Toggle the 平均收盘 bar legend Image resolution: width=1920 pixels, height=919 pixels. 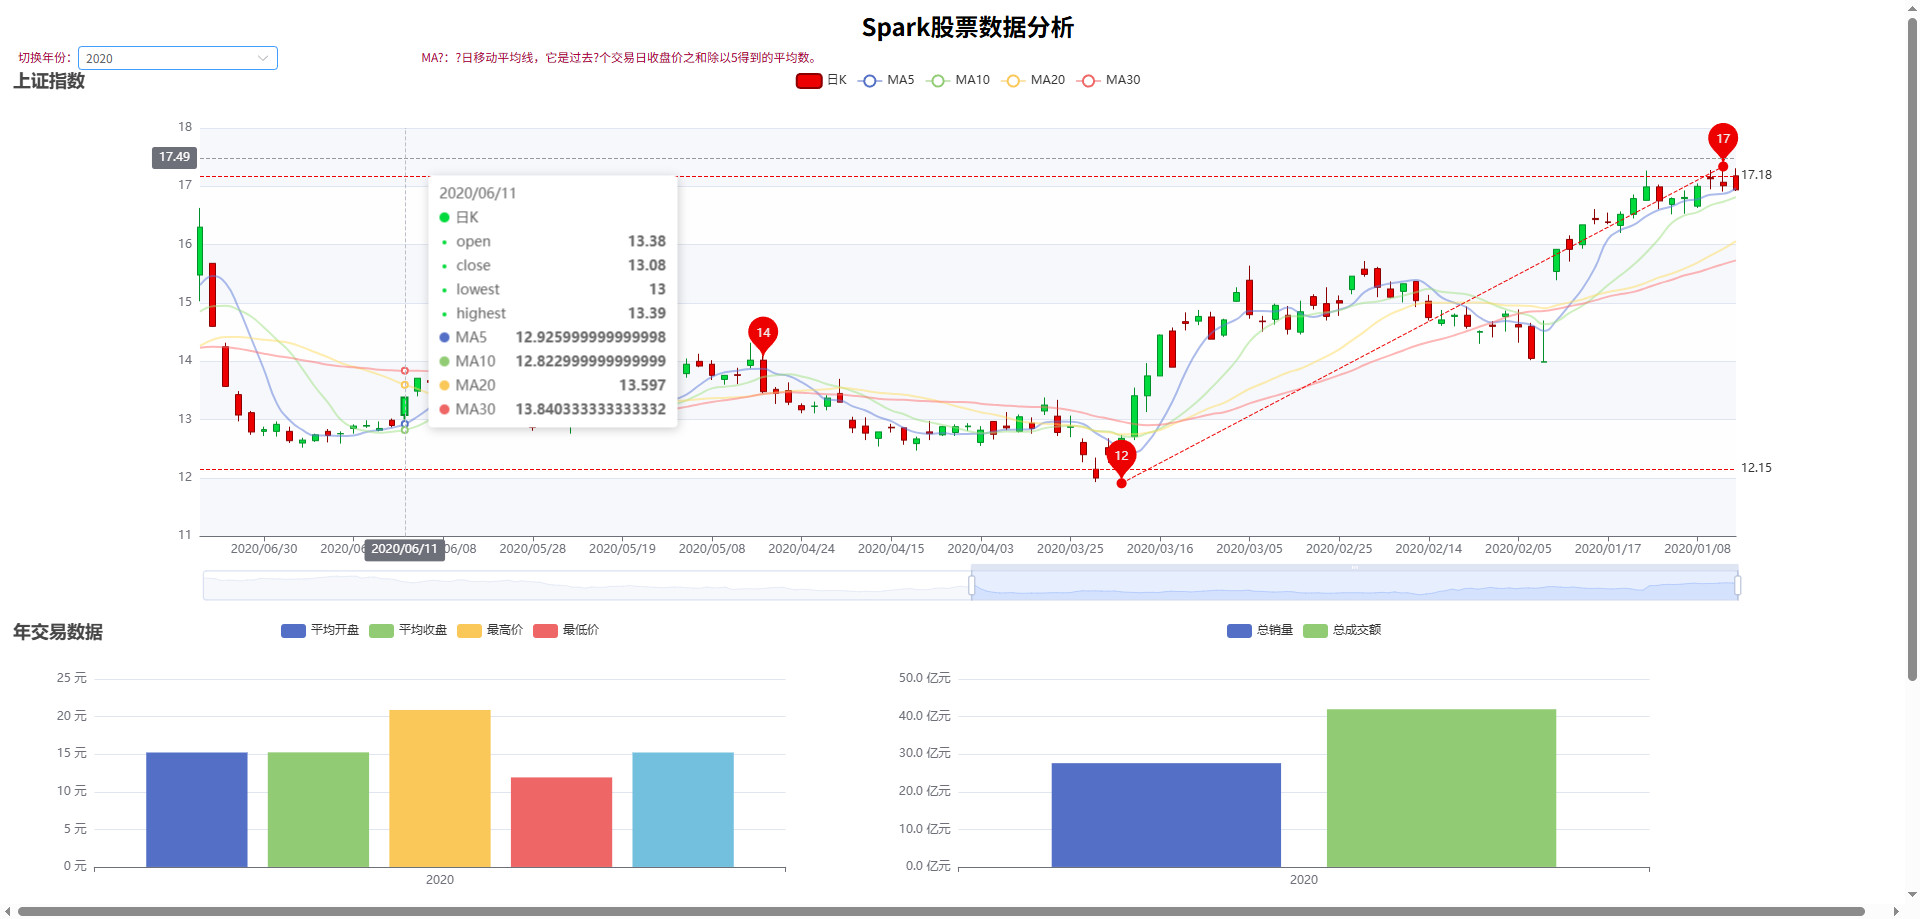[408, 630]
